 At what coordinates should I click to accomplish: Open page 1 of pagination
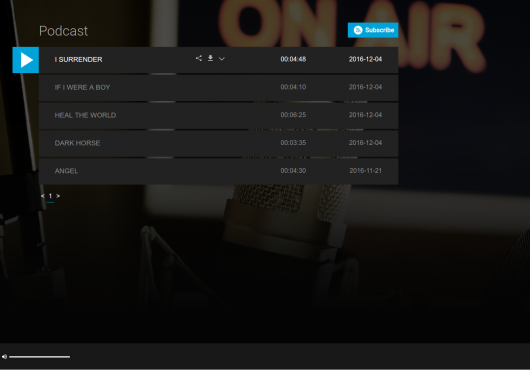[50, 196]
